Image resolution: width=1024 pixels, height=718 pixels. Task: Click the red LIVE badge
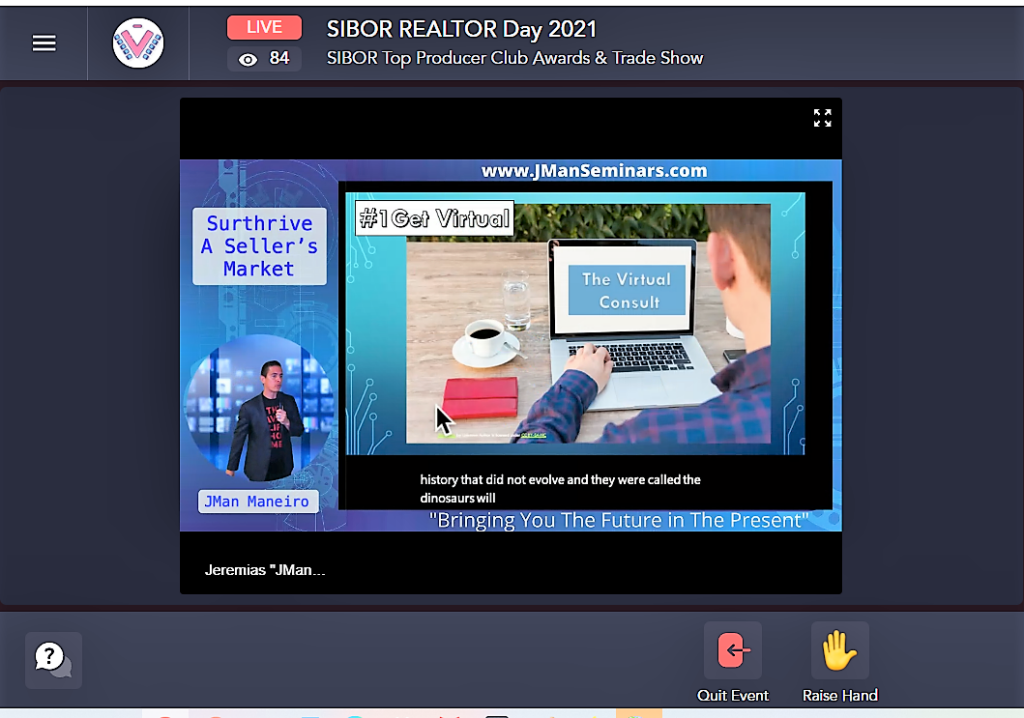pyautogui.click(x=264, y=27)
